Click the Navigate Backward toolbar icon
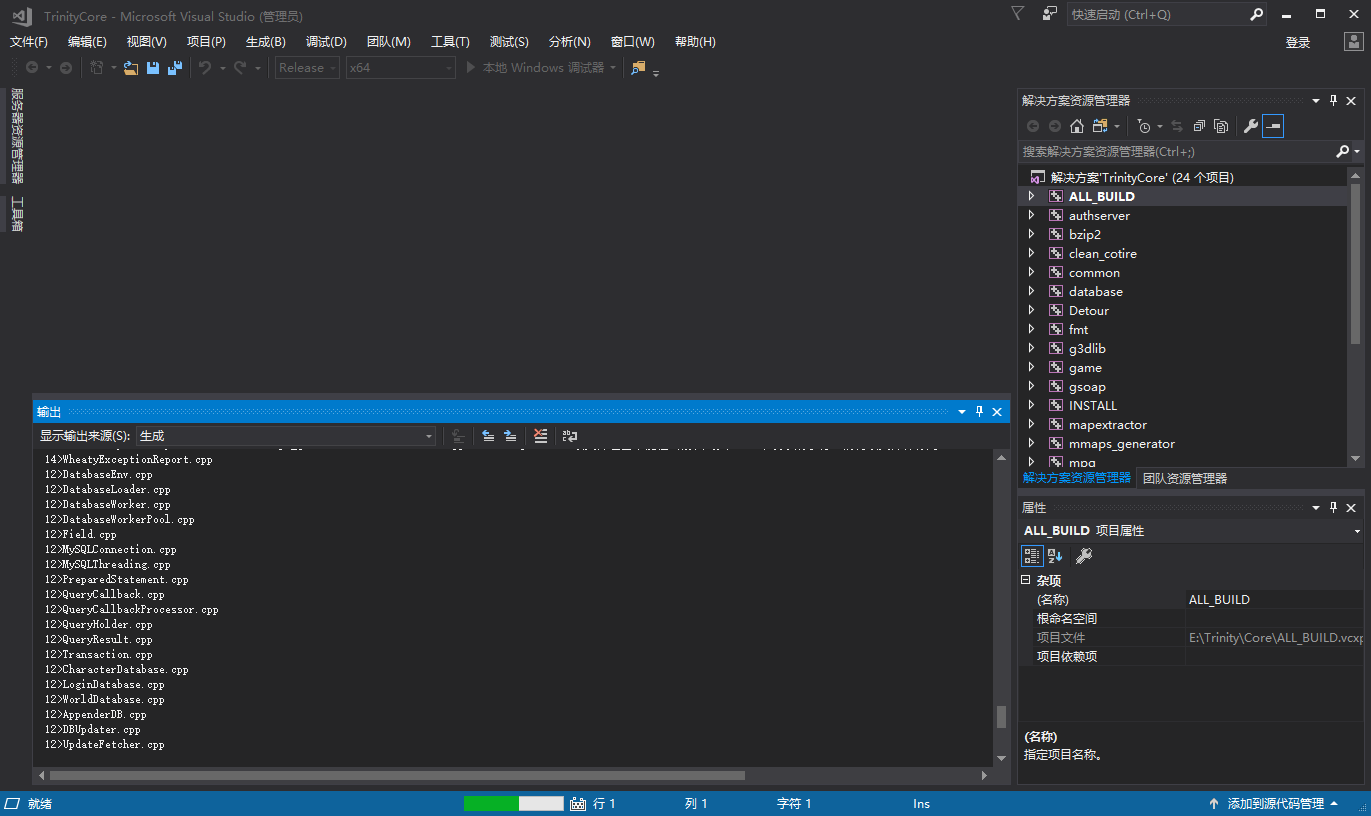Image resolution: width=1371 pixels, height=816 pixels. click(32, 68)
